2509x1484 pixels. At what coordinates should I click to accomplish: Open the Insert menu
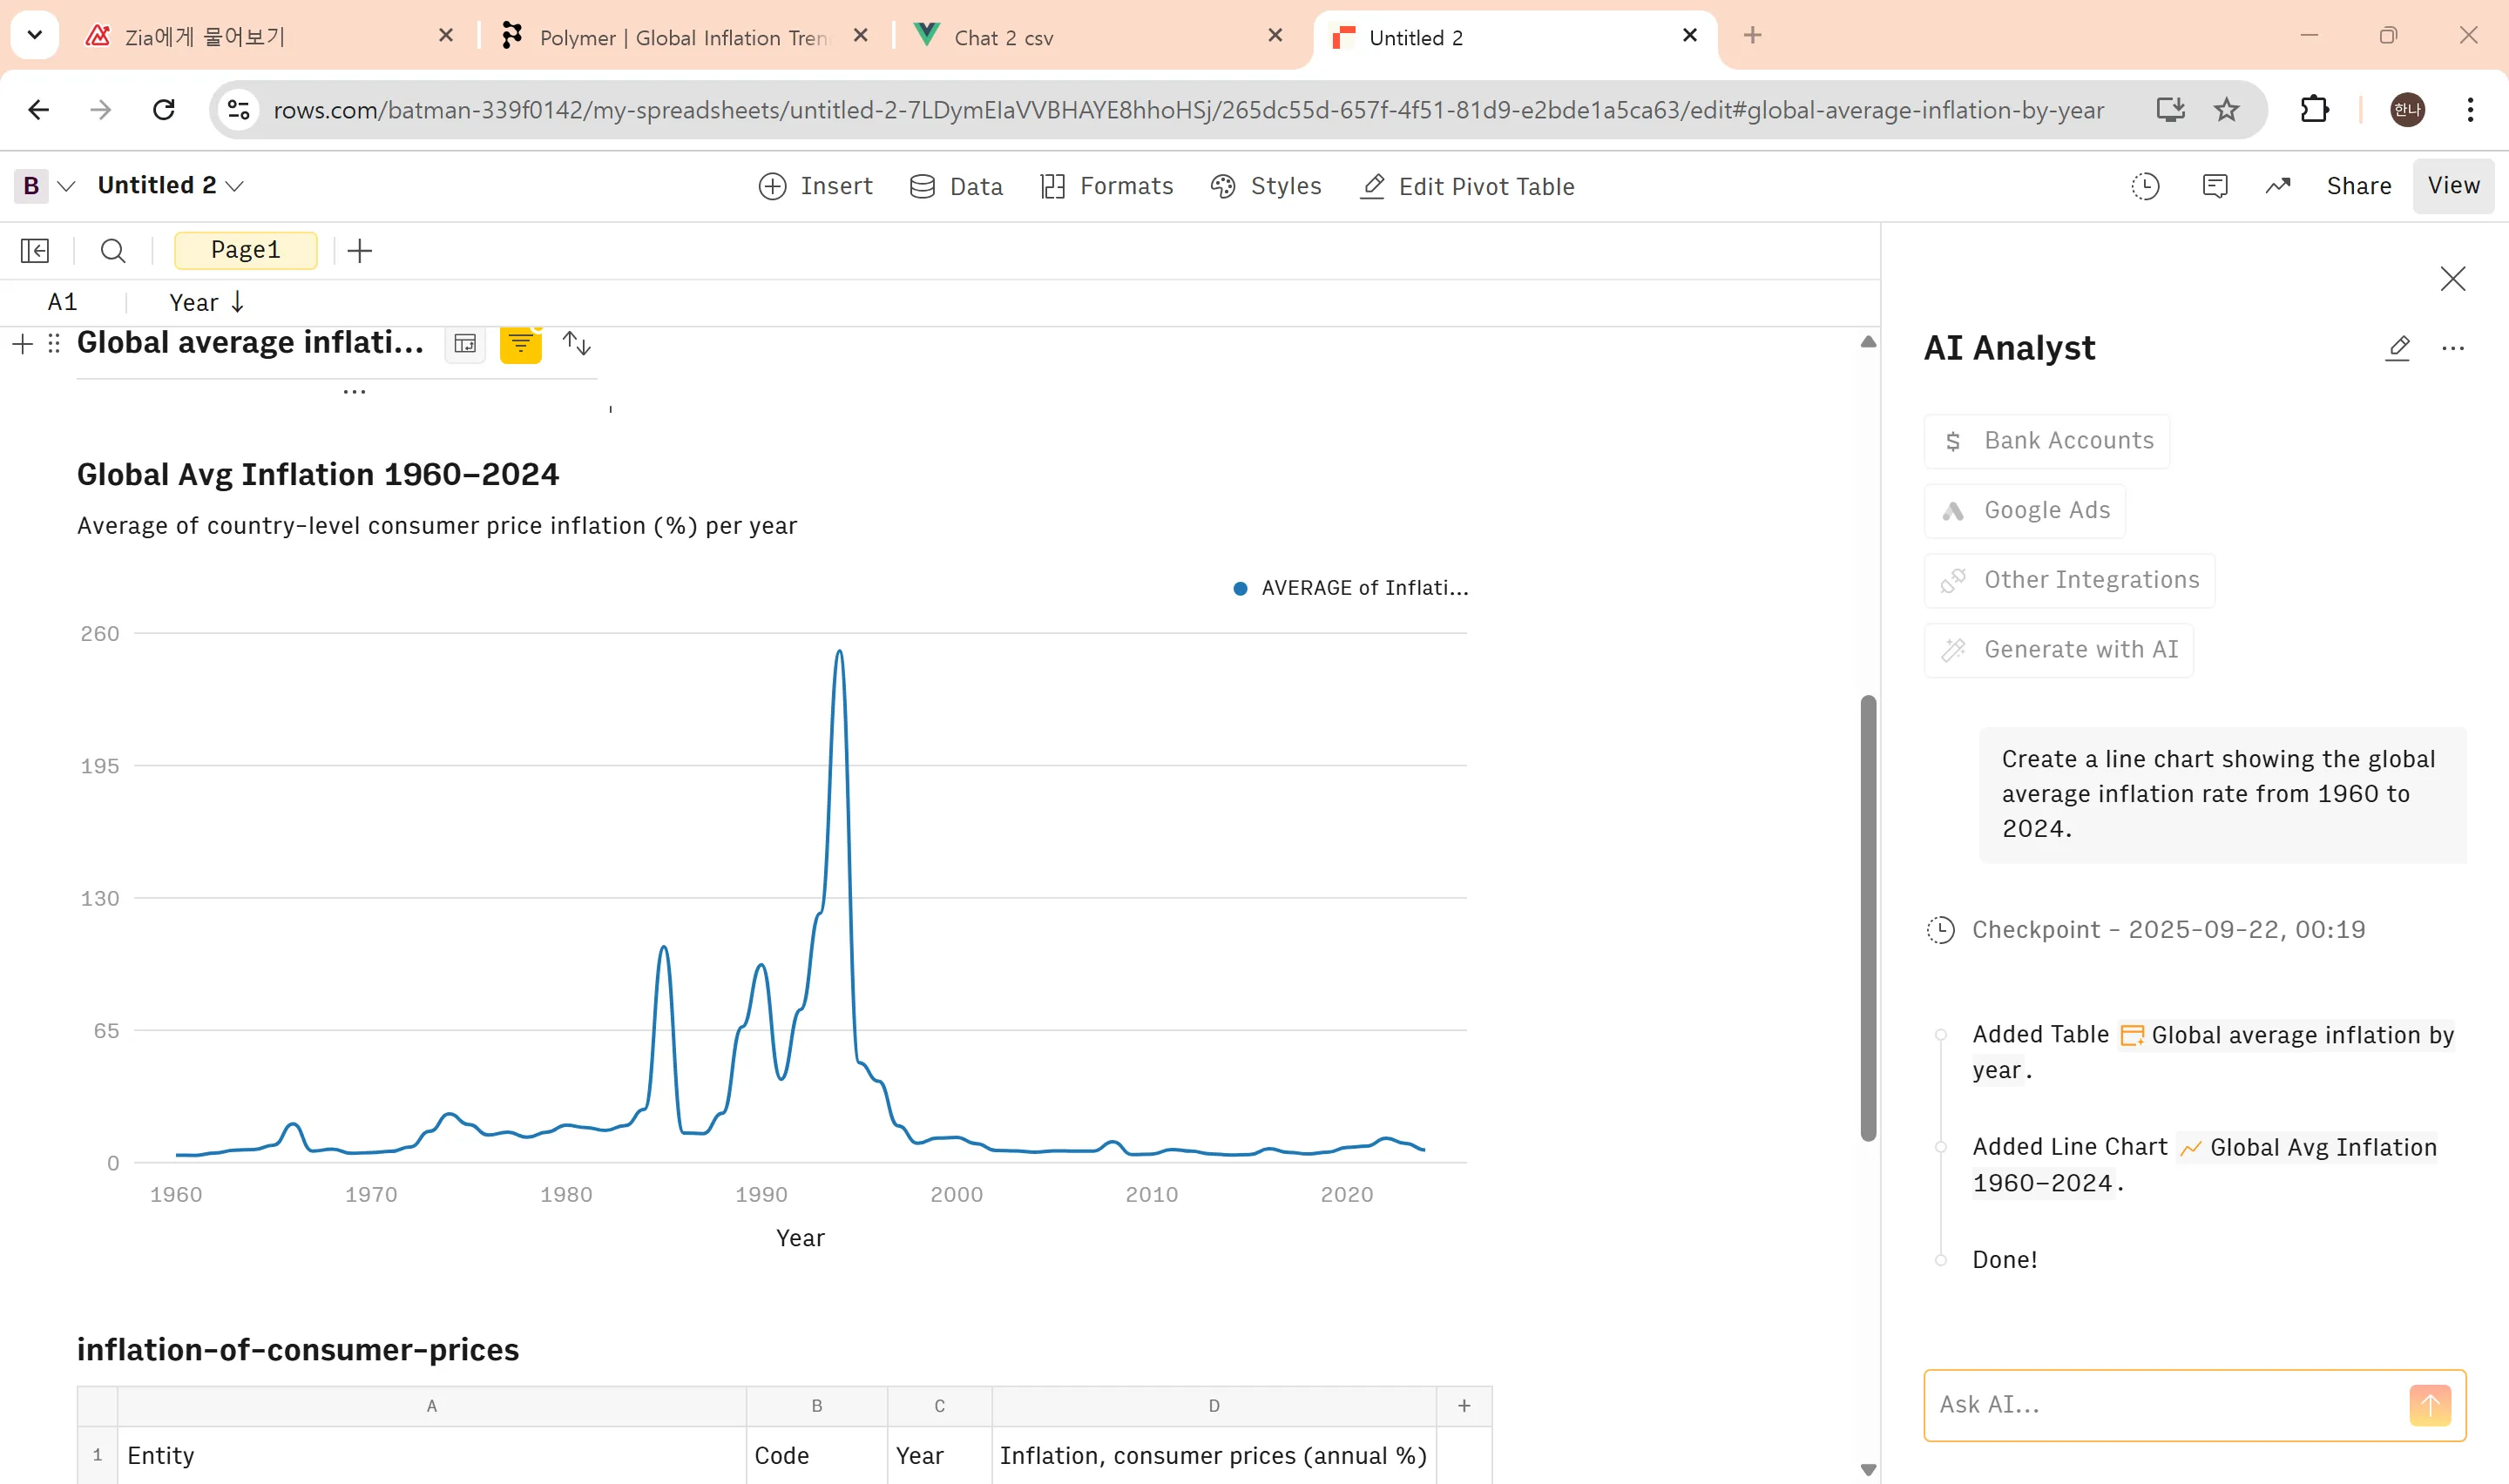click(x=816, y=186)
